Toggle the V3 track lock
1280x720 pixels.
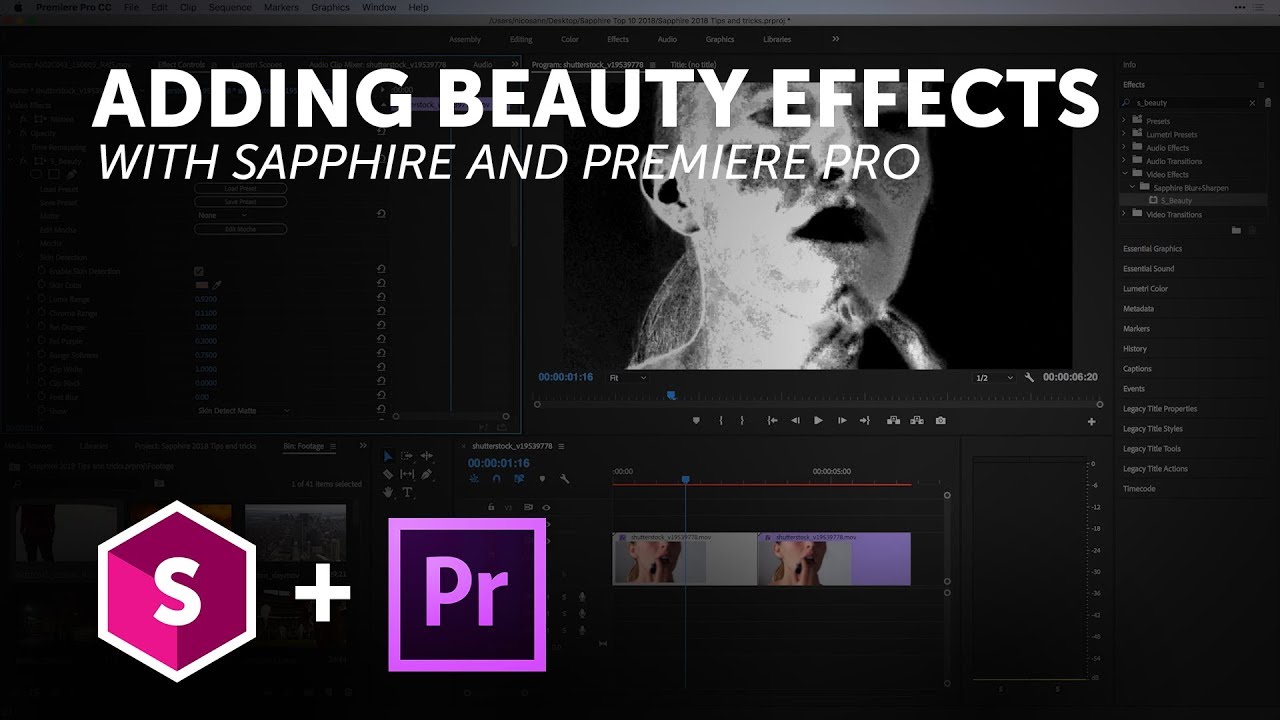tap(490, 507)
